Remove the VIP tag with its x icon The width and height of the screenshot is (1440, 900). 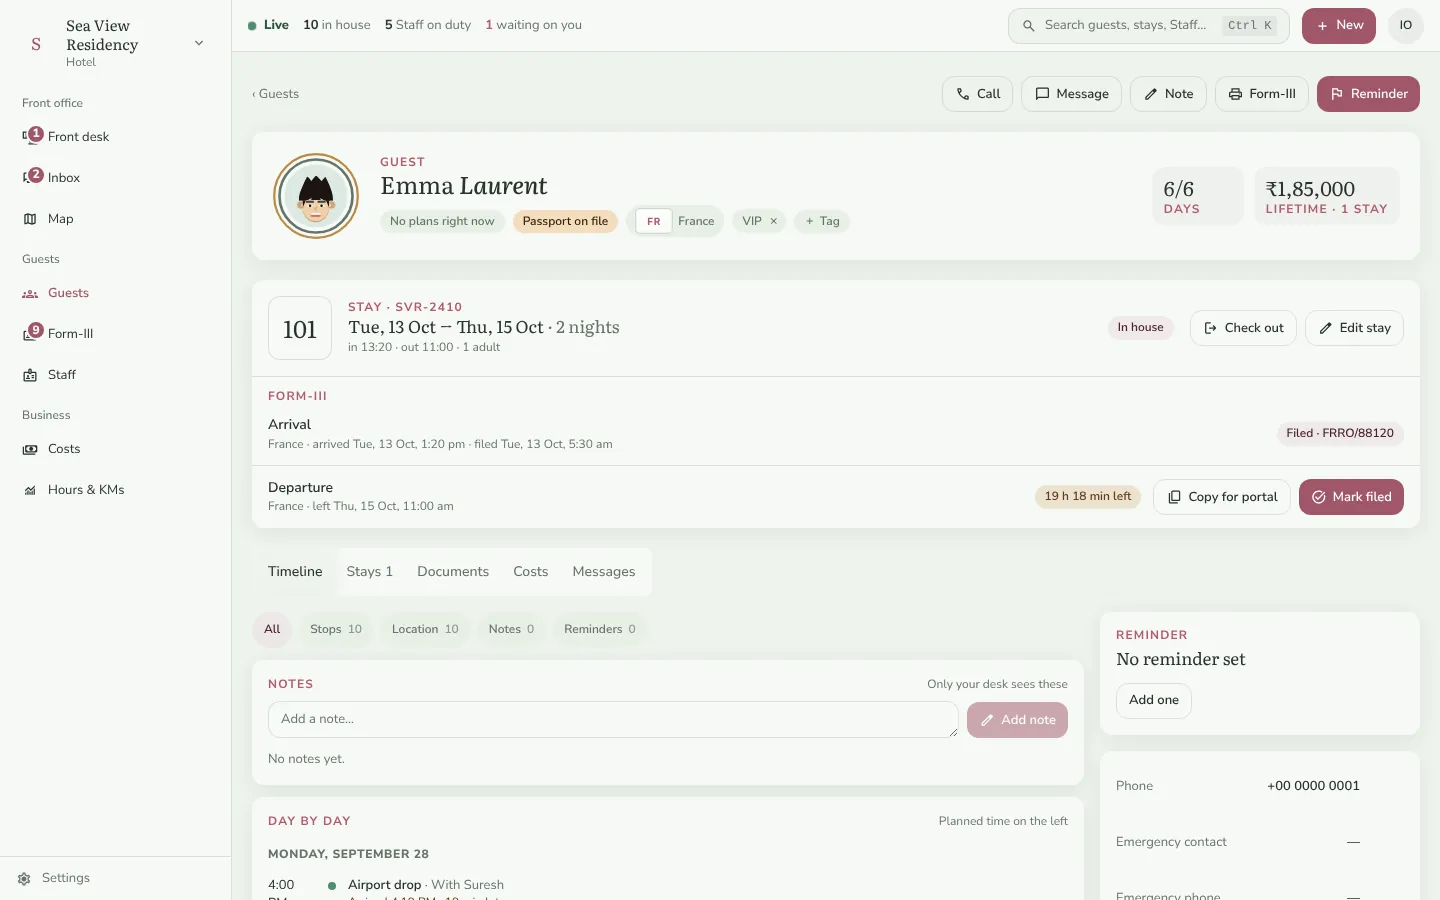click(x=773, y=221)
